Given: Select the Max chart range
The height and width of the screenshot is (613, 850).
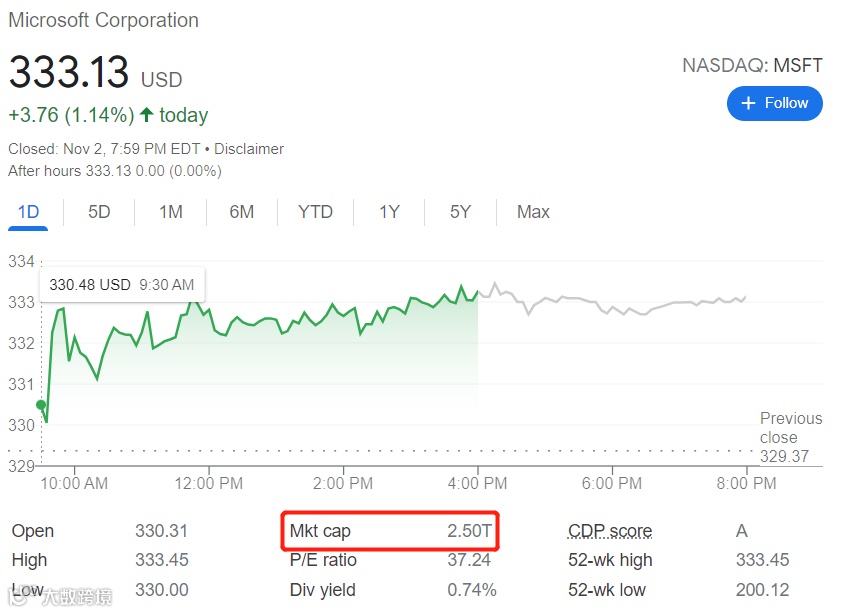Looking at the screenshot, I should click(x=533, y=212).
